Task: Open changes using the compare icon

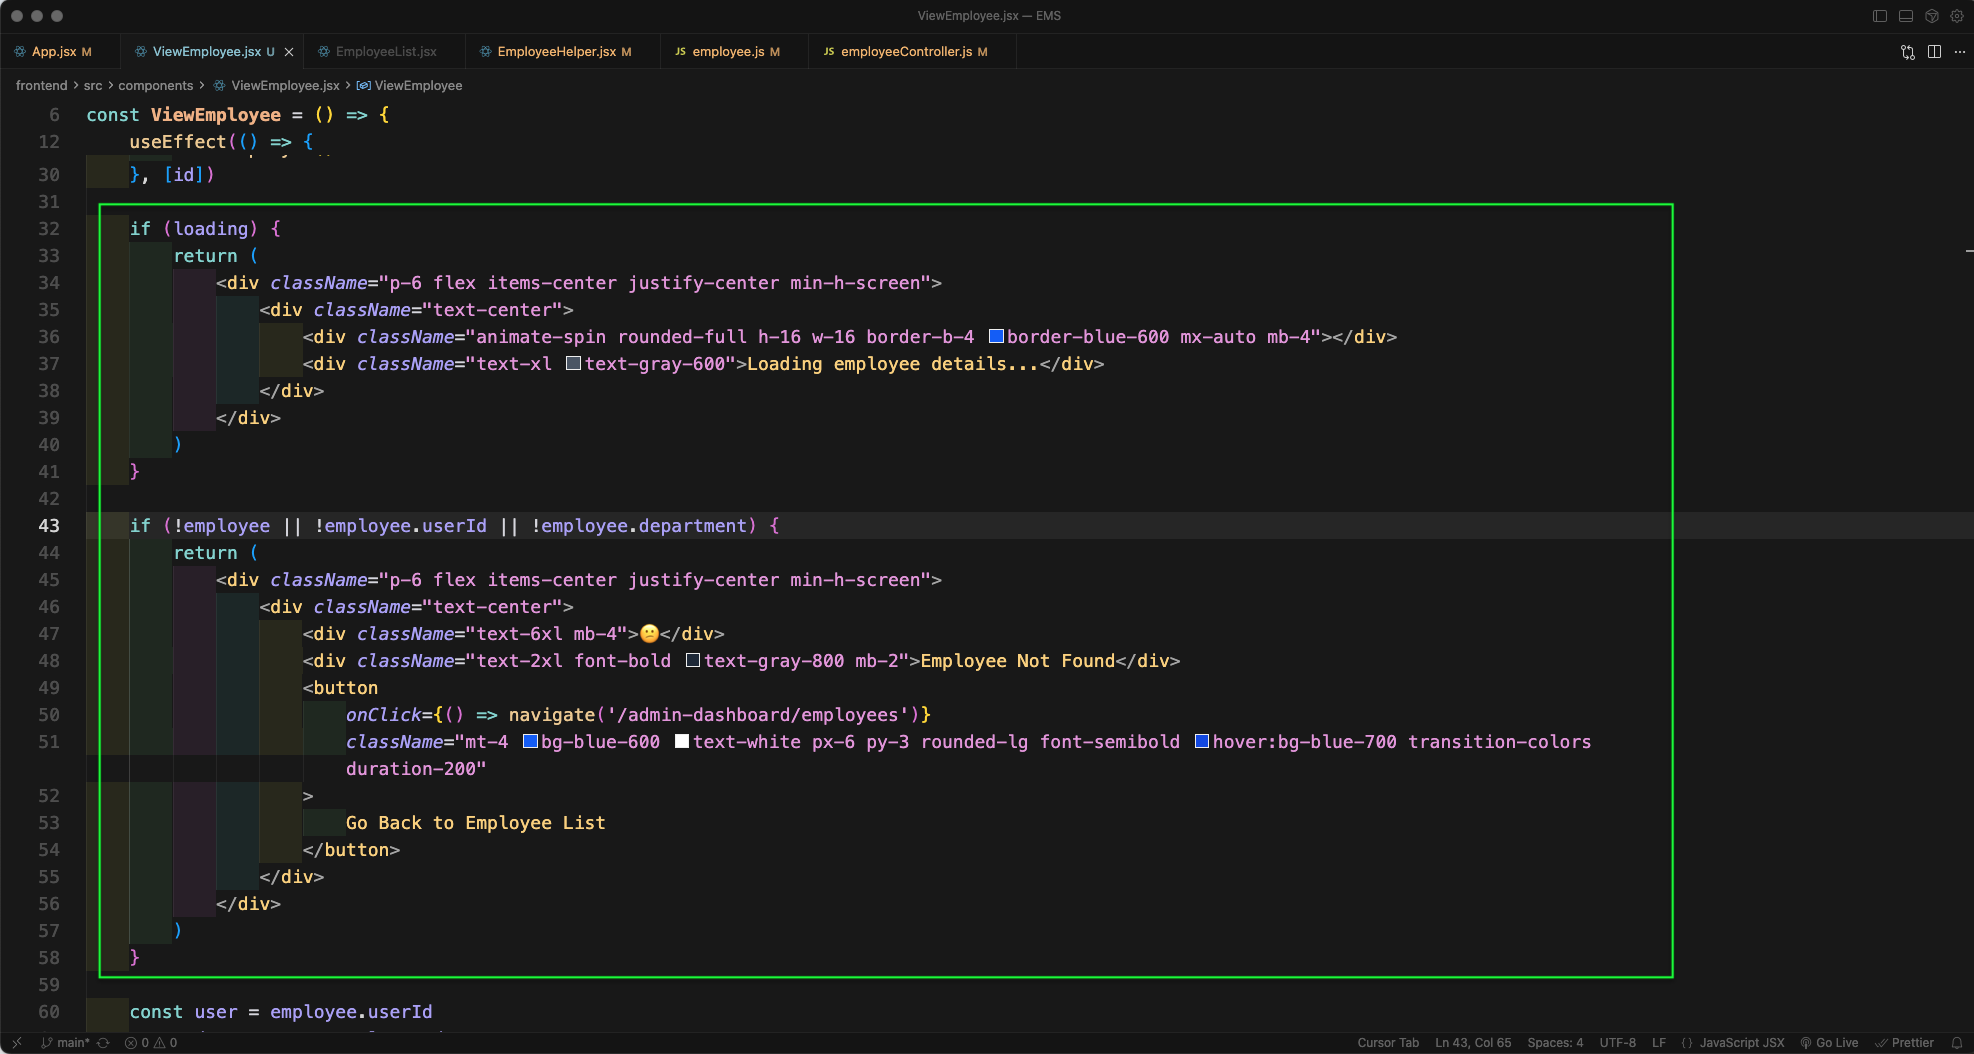Action: (x=1908, y=52)
